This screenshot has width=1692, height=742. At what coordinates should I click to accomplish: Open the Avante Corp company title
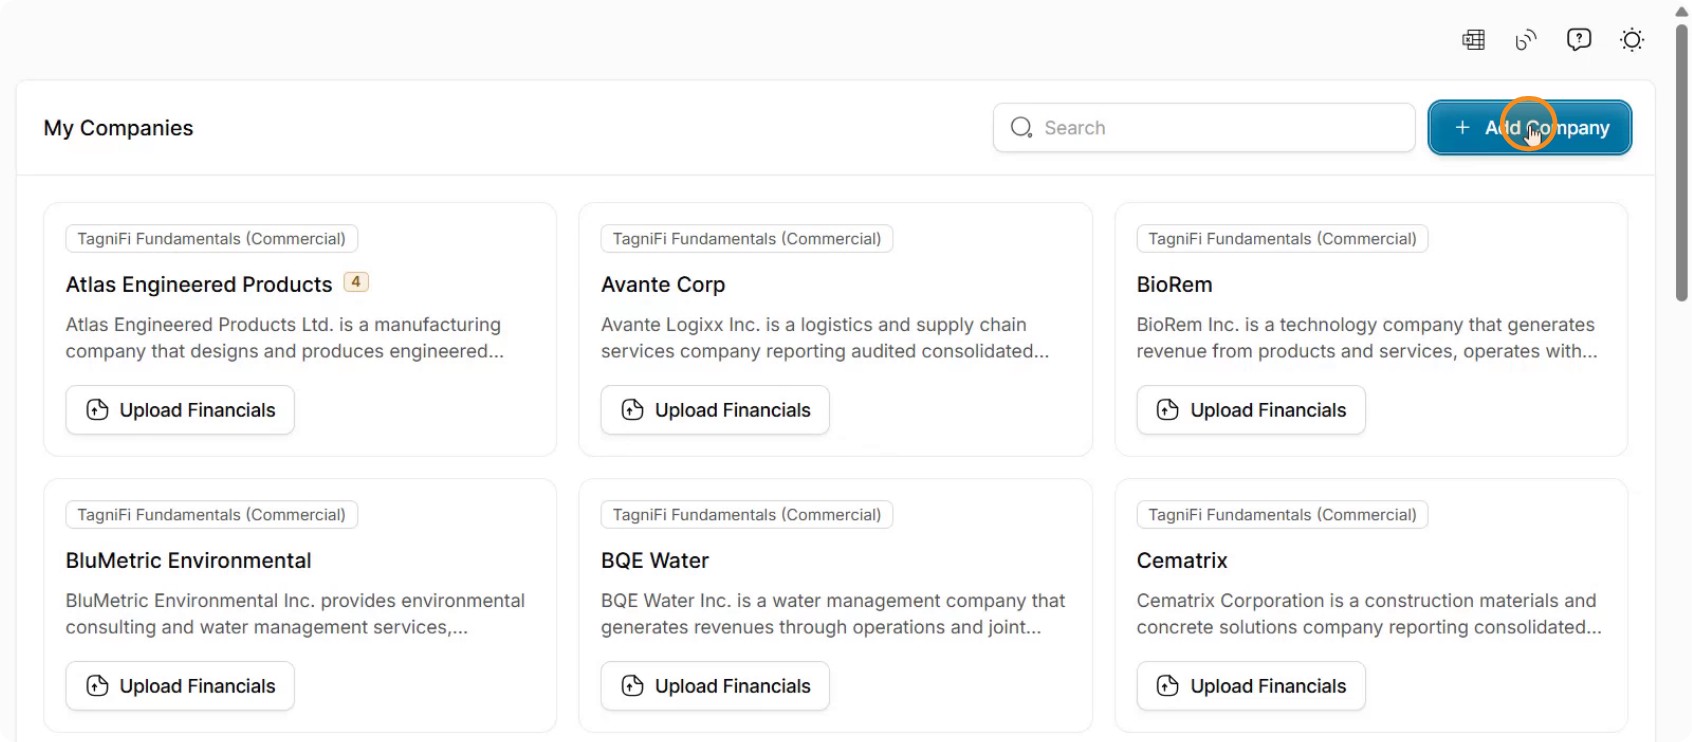(x=663, y=285)
